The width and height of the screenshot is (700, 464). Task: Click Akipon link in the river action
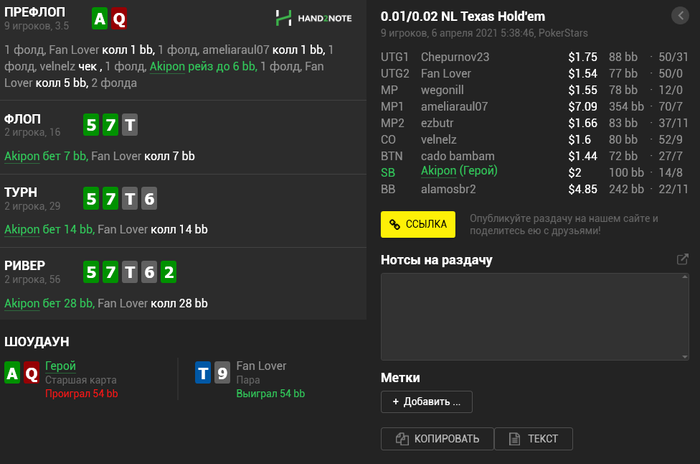pyautogui.click(x=21, y=303)
